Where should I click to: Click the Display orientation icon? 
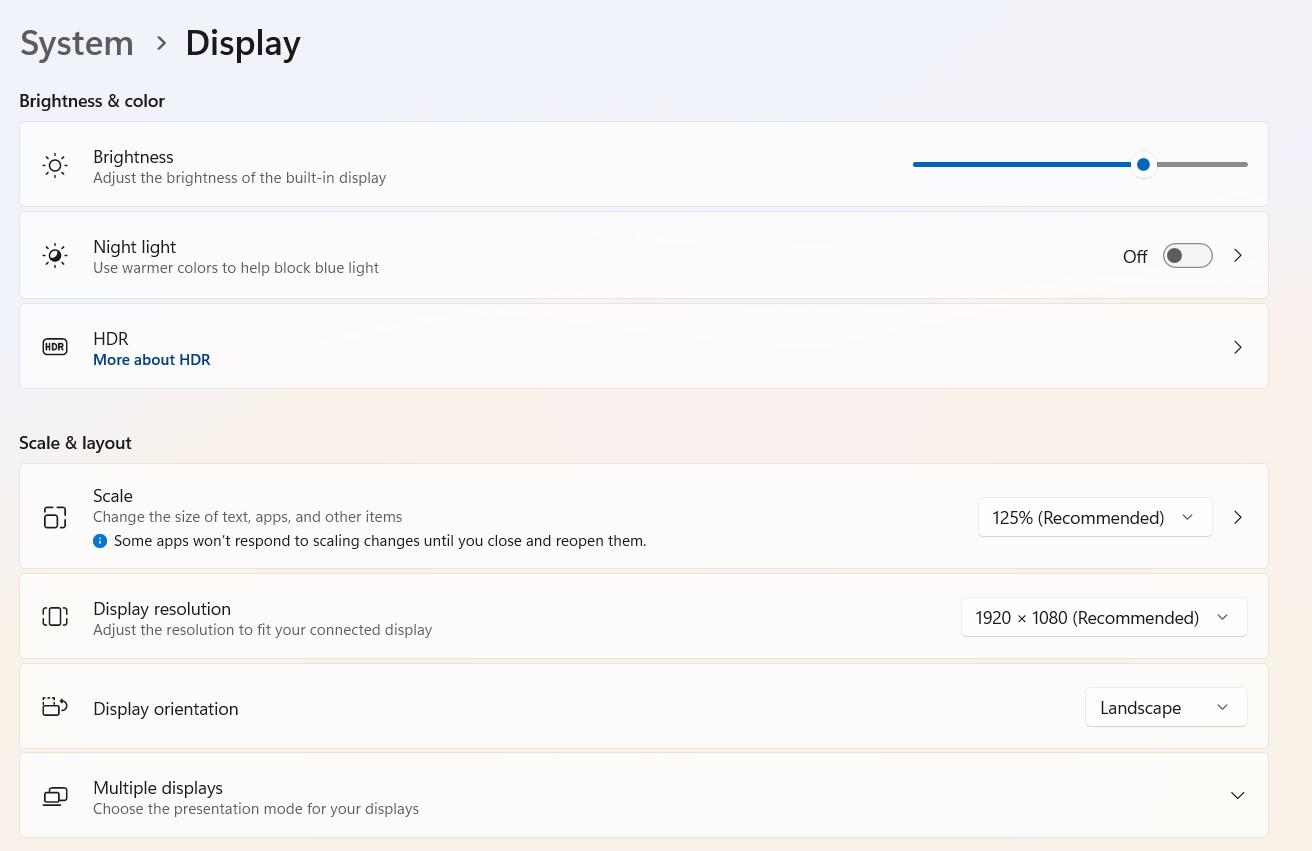(x=55, y=707)
